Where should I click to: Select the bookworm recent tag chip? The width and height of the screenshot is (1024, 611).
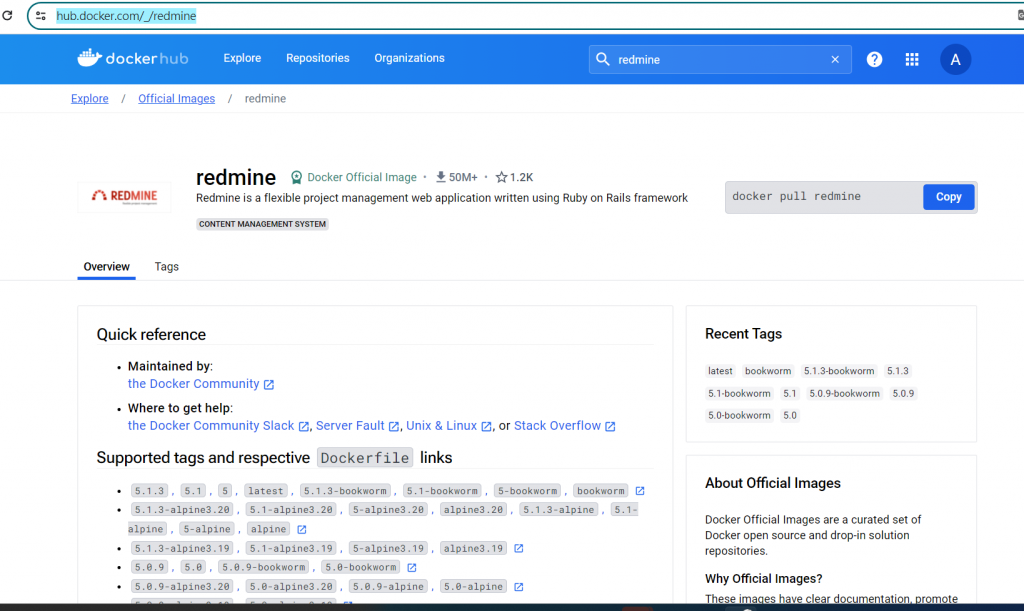tap(768, 371)
